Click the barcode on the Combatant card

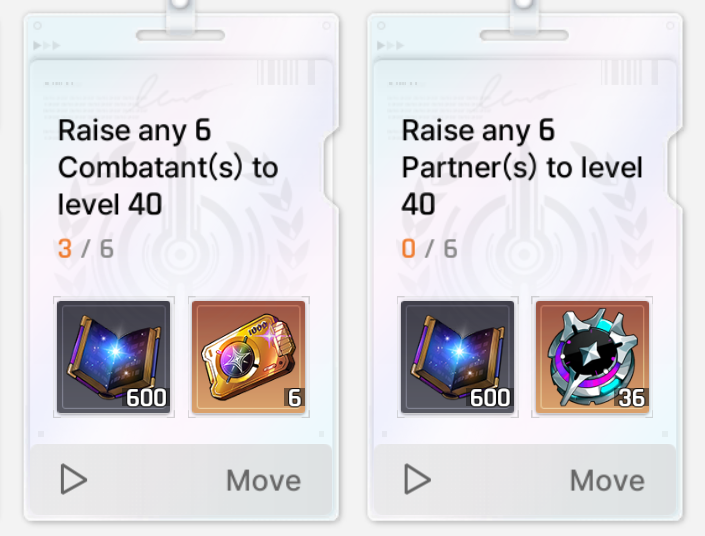(x=286, y=72)
